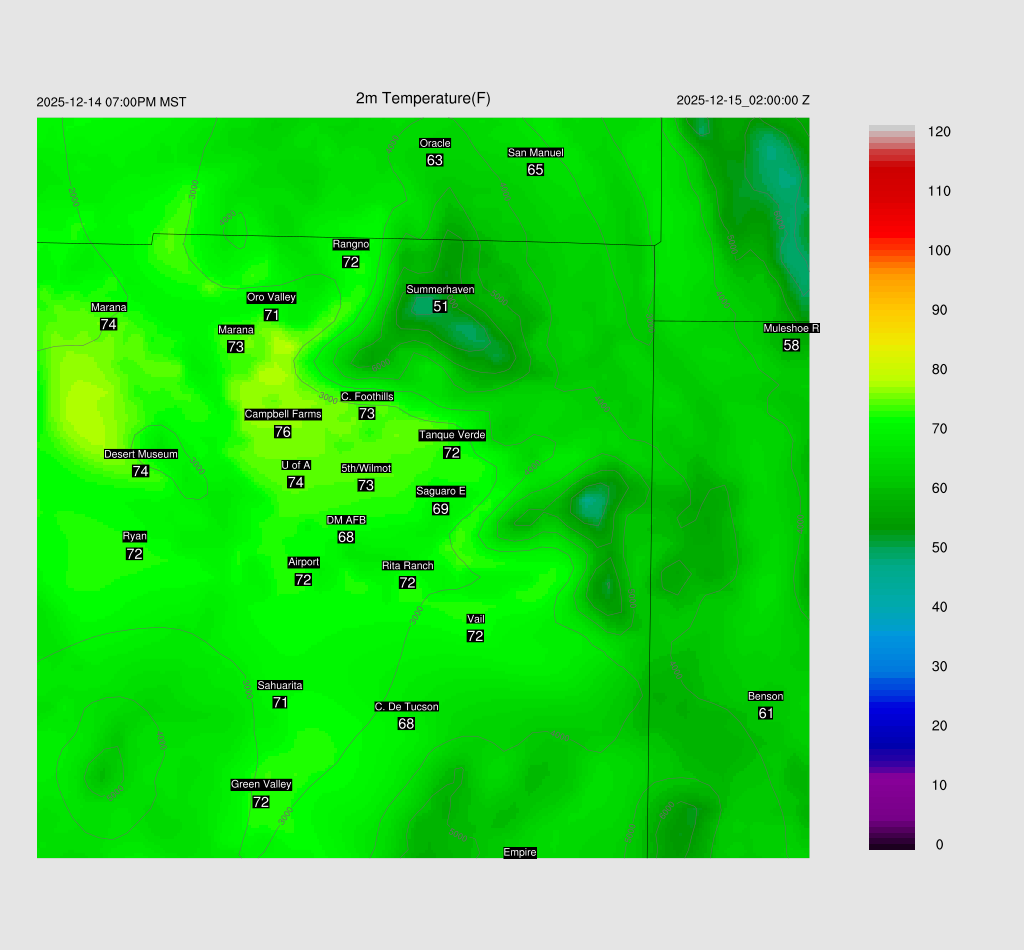Click the 2m Temperature(F) chart title
The height and width of the screenshot is (950, 1024).
click(x=423, y=98)
